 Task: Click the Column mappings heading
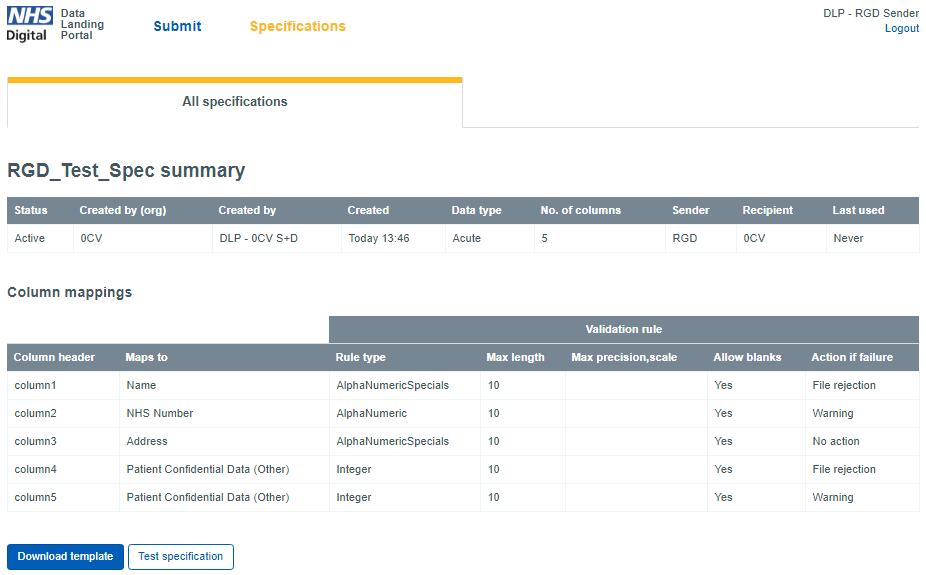point(70,292)
